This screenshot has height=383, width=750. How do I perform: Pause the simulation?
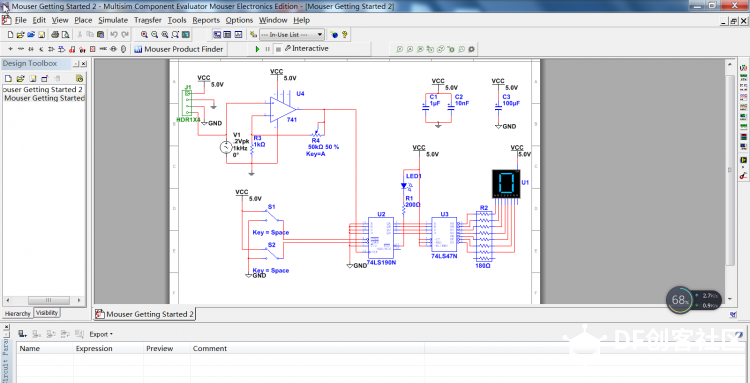tap(268, 49)
